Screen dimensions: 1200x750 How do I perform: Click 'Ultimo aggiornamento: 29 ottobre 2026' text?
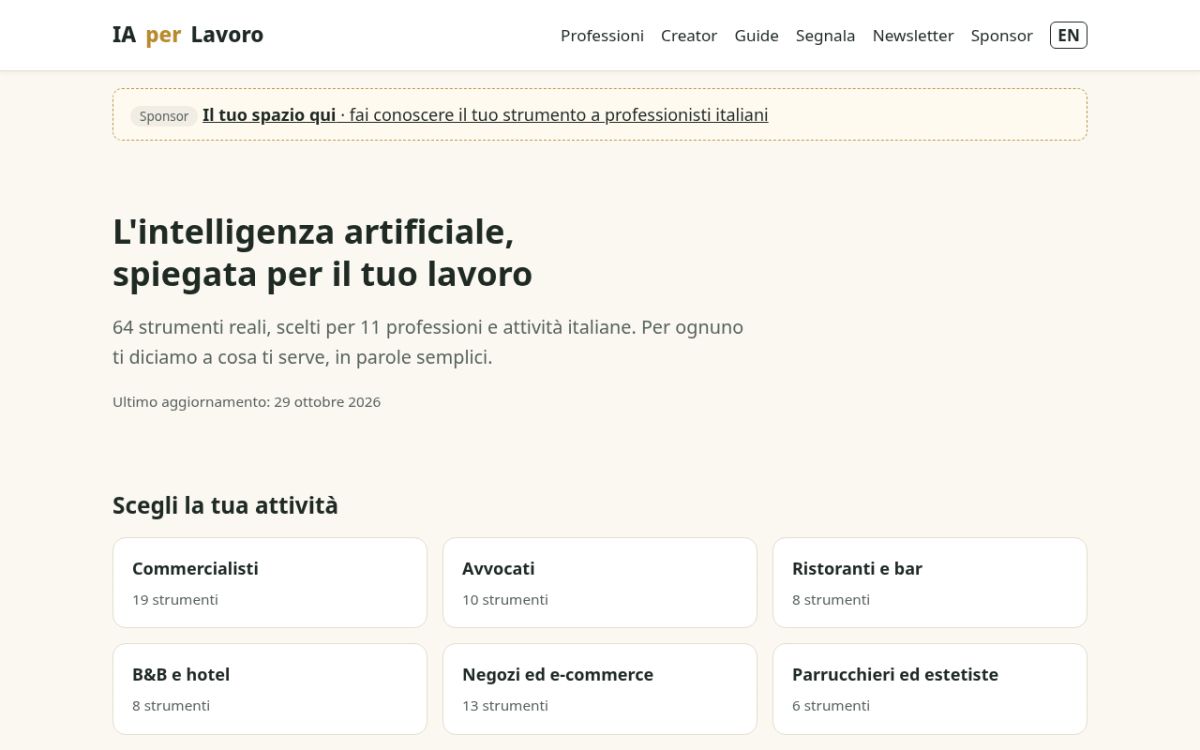[247, 402]
